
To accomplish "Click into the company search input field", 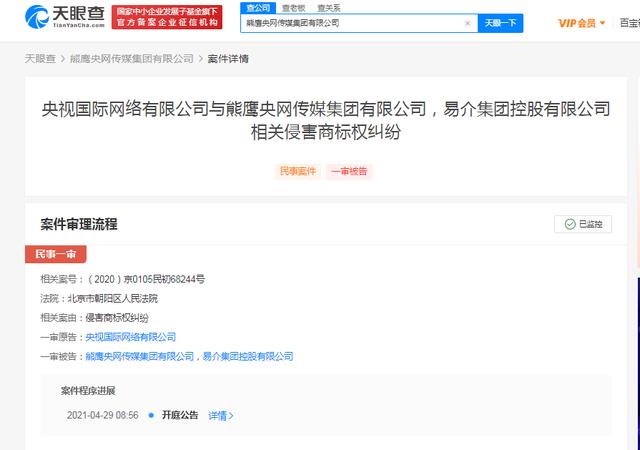I will point(350,22).
